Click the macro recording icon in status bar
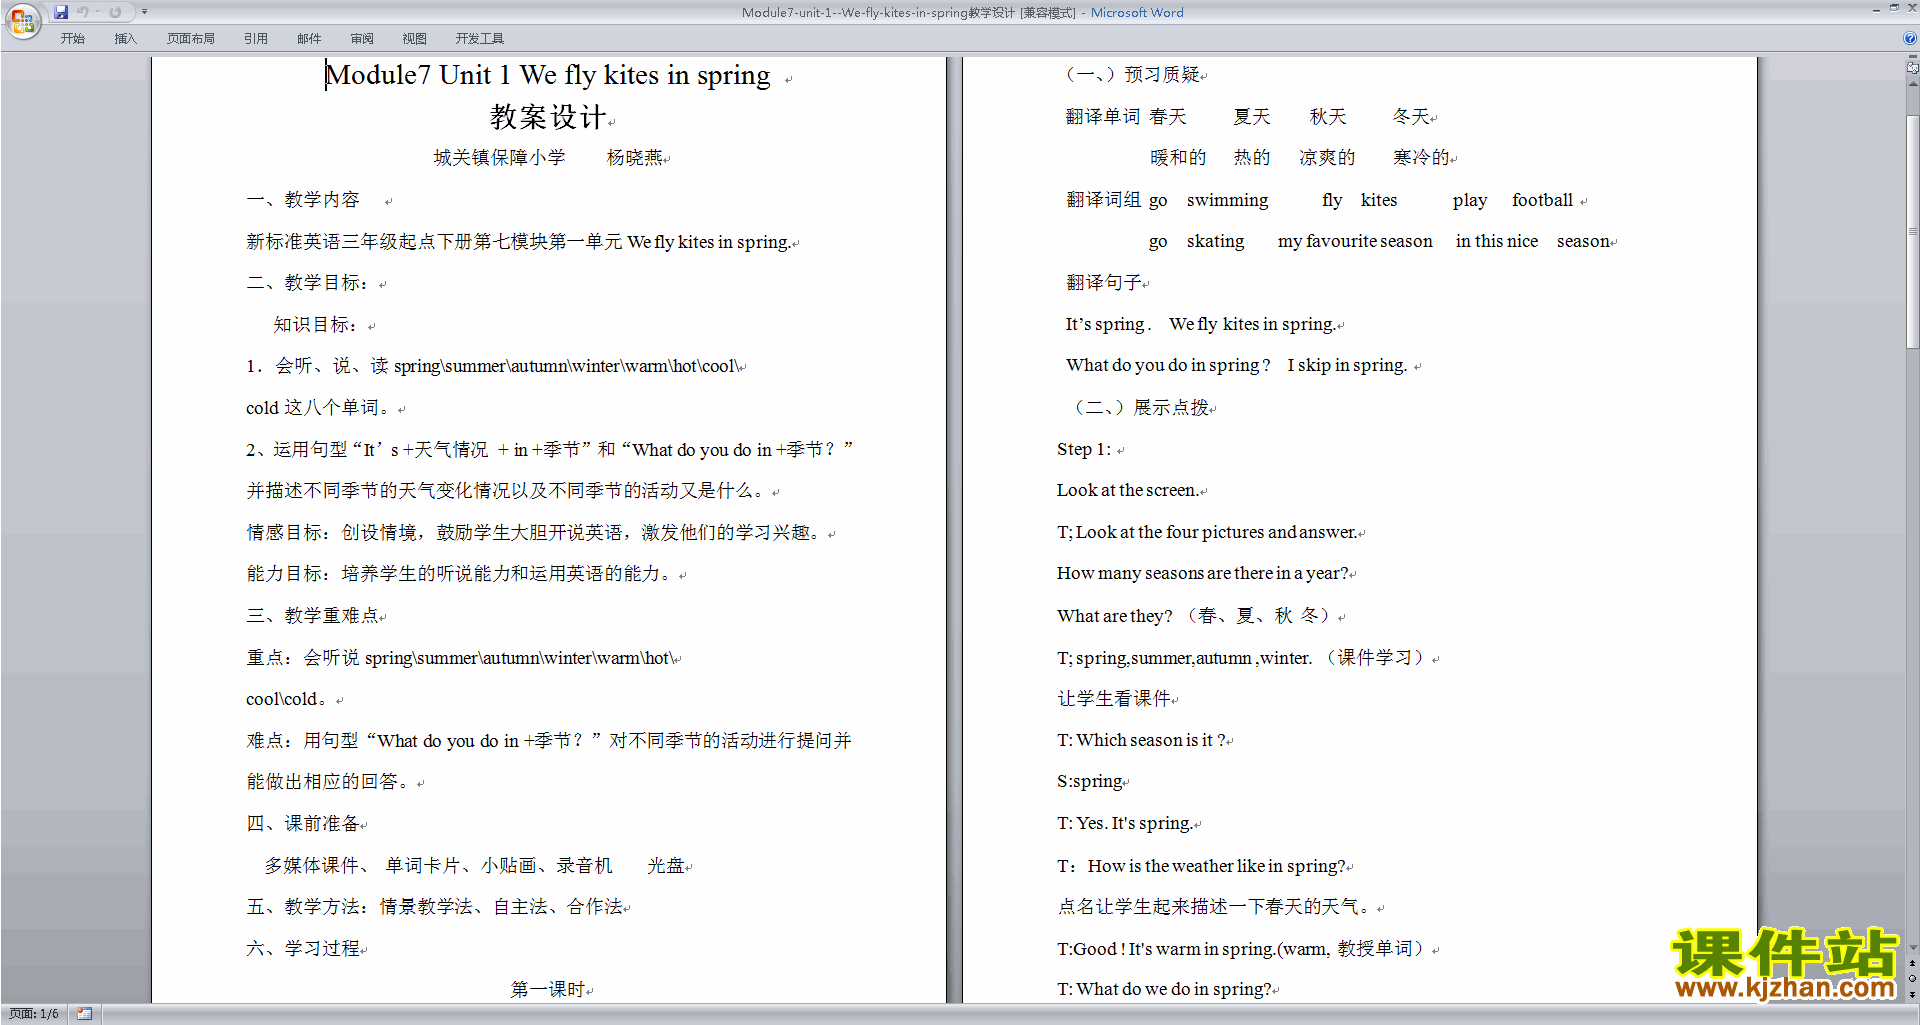This screenshot has height=1025, width=1920. click(x=84, y=1014)
